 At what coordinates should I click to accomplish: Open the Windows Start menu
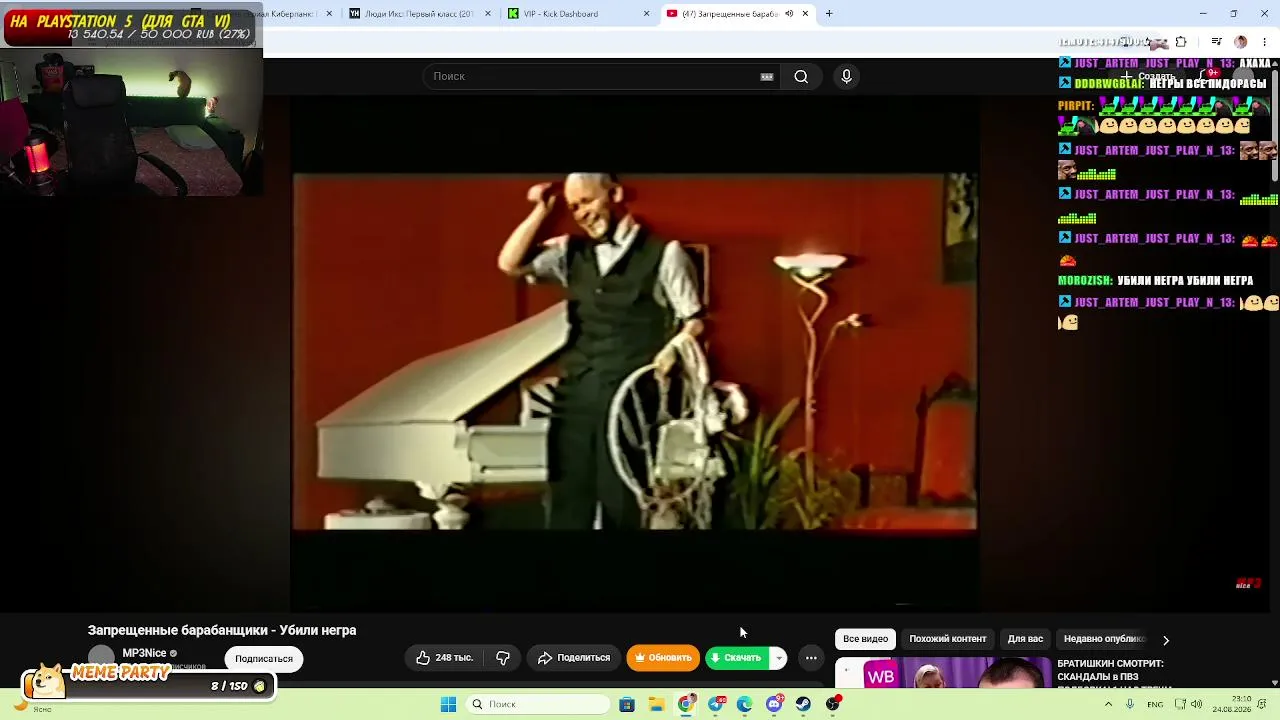(448, 704)
